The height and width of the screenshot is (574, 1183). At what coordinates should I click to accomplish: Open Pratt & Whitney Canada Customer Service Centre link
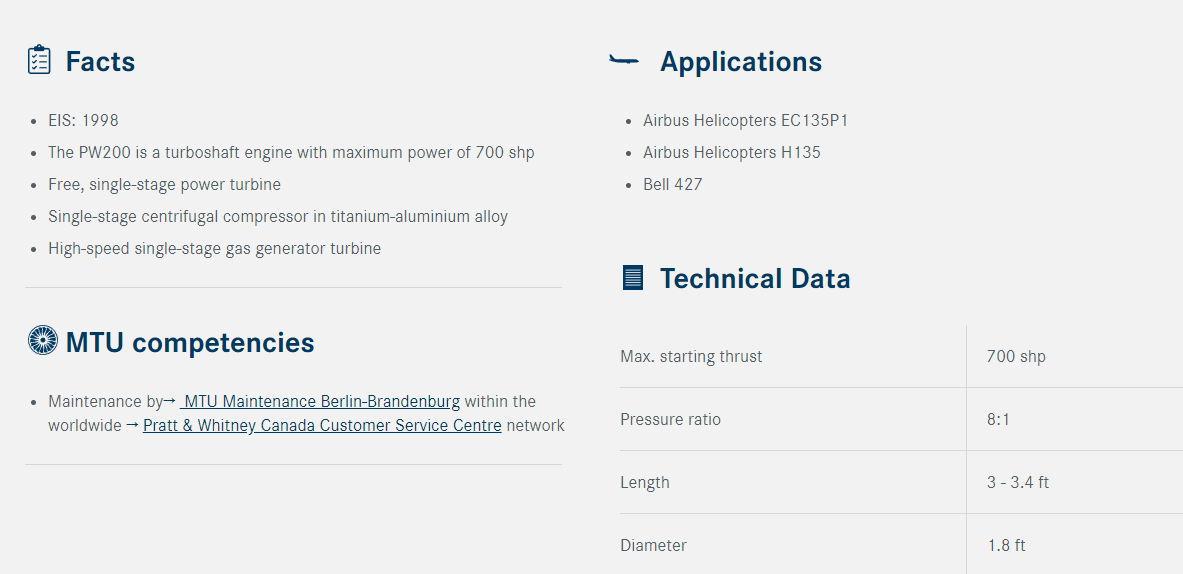[322, 425]
